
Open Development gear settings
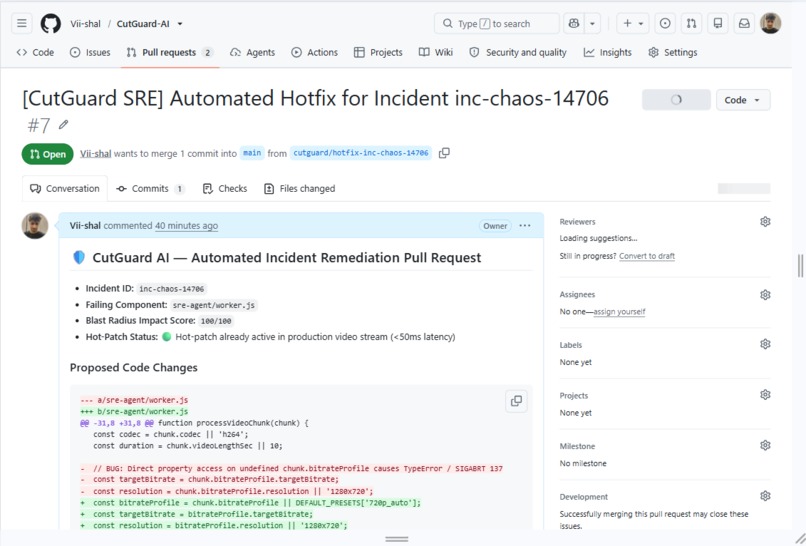pyautogui.click(x=765, y=496)
